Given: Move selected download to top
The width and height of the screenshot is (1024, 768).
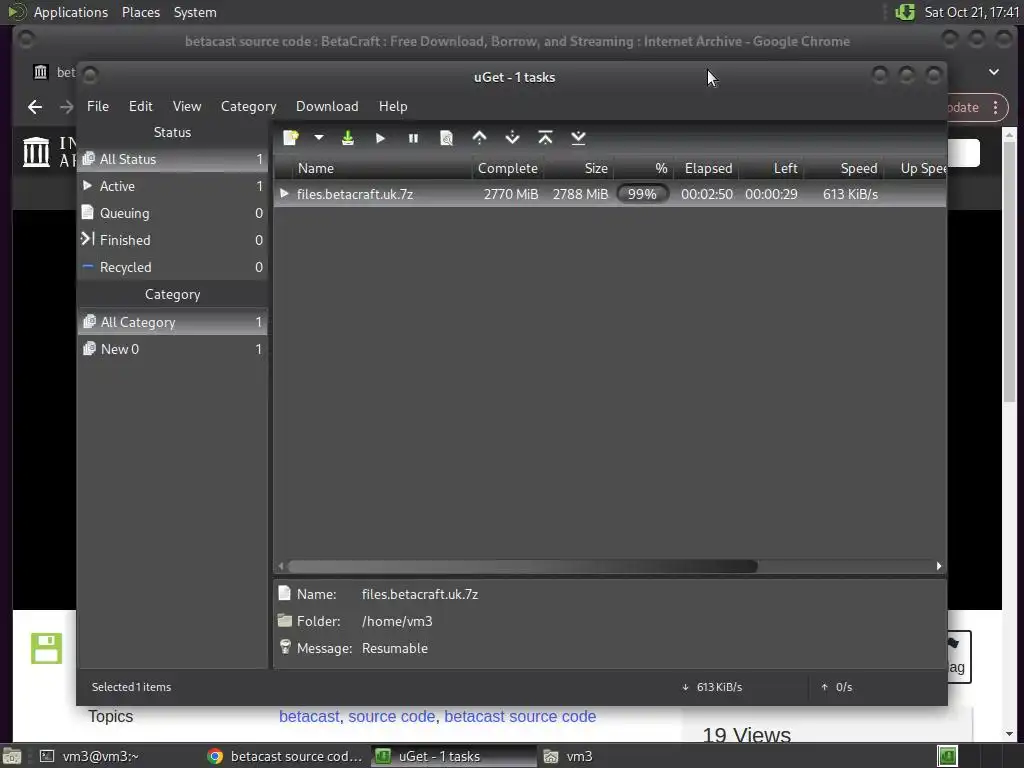Looking at the screenshot, I should tap(545, 138).
